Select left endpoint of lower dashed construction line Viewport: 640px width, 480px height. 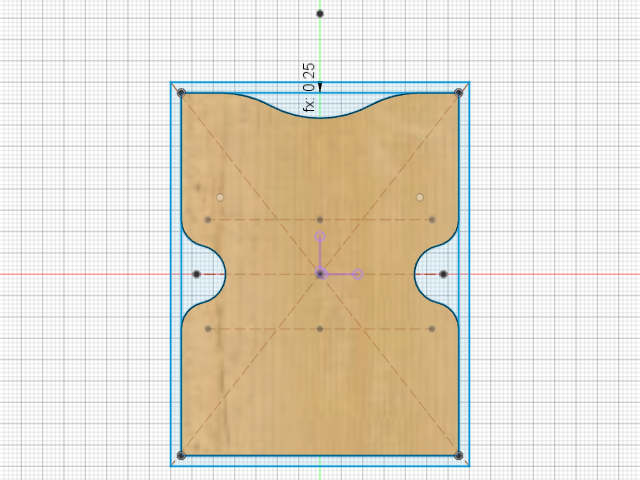pyautogui.click(x=208, y=329)
